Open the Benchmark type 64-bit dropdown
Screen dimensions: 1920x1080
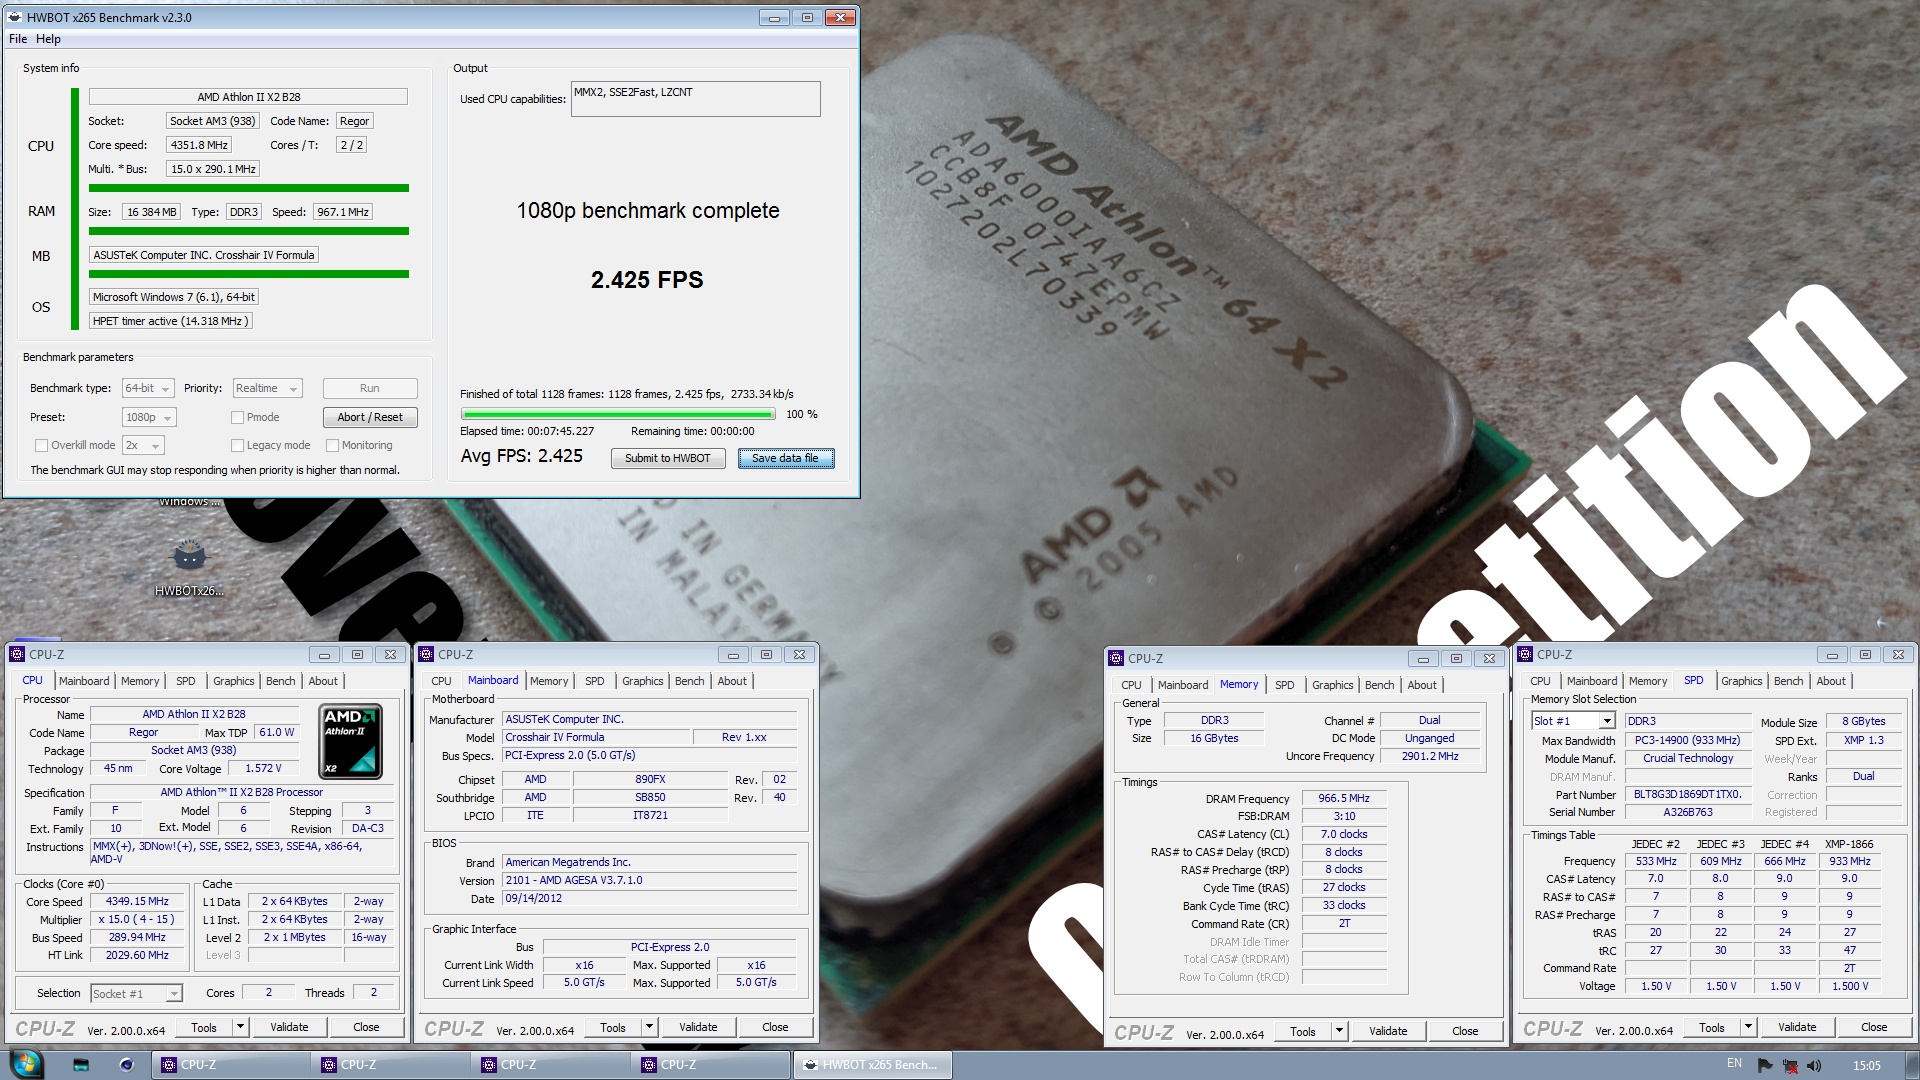148,388
